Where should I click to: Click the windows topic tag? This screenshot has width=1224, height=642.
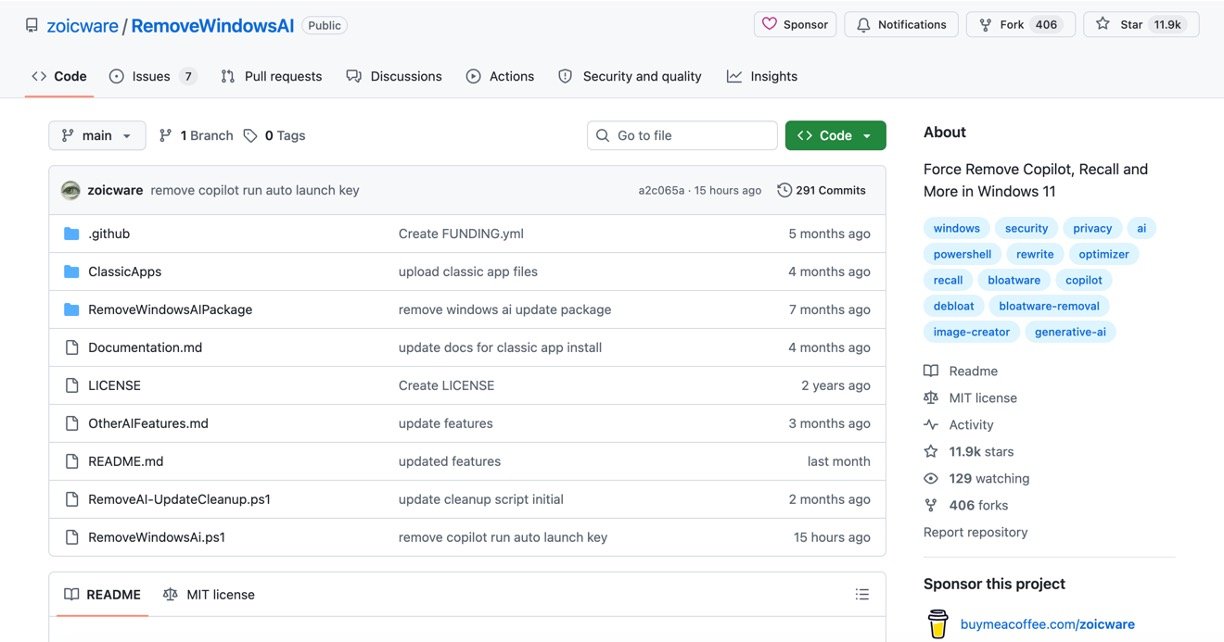click(957, 229)
